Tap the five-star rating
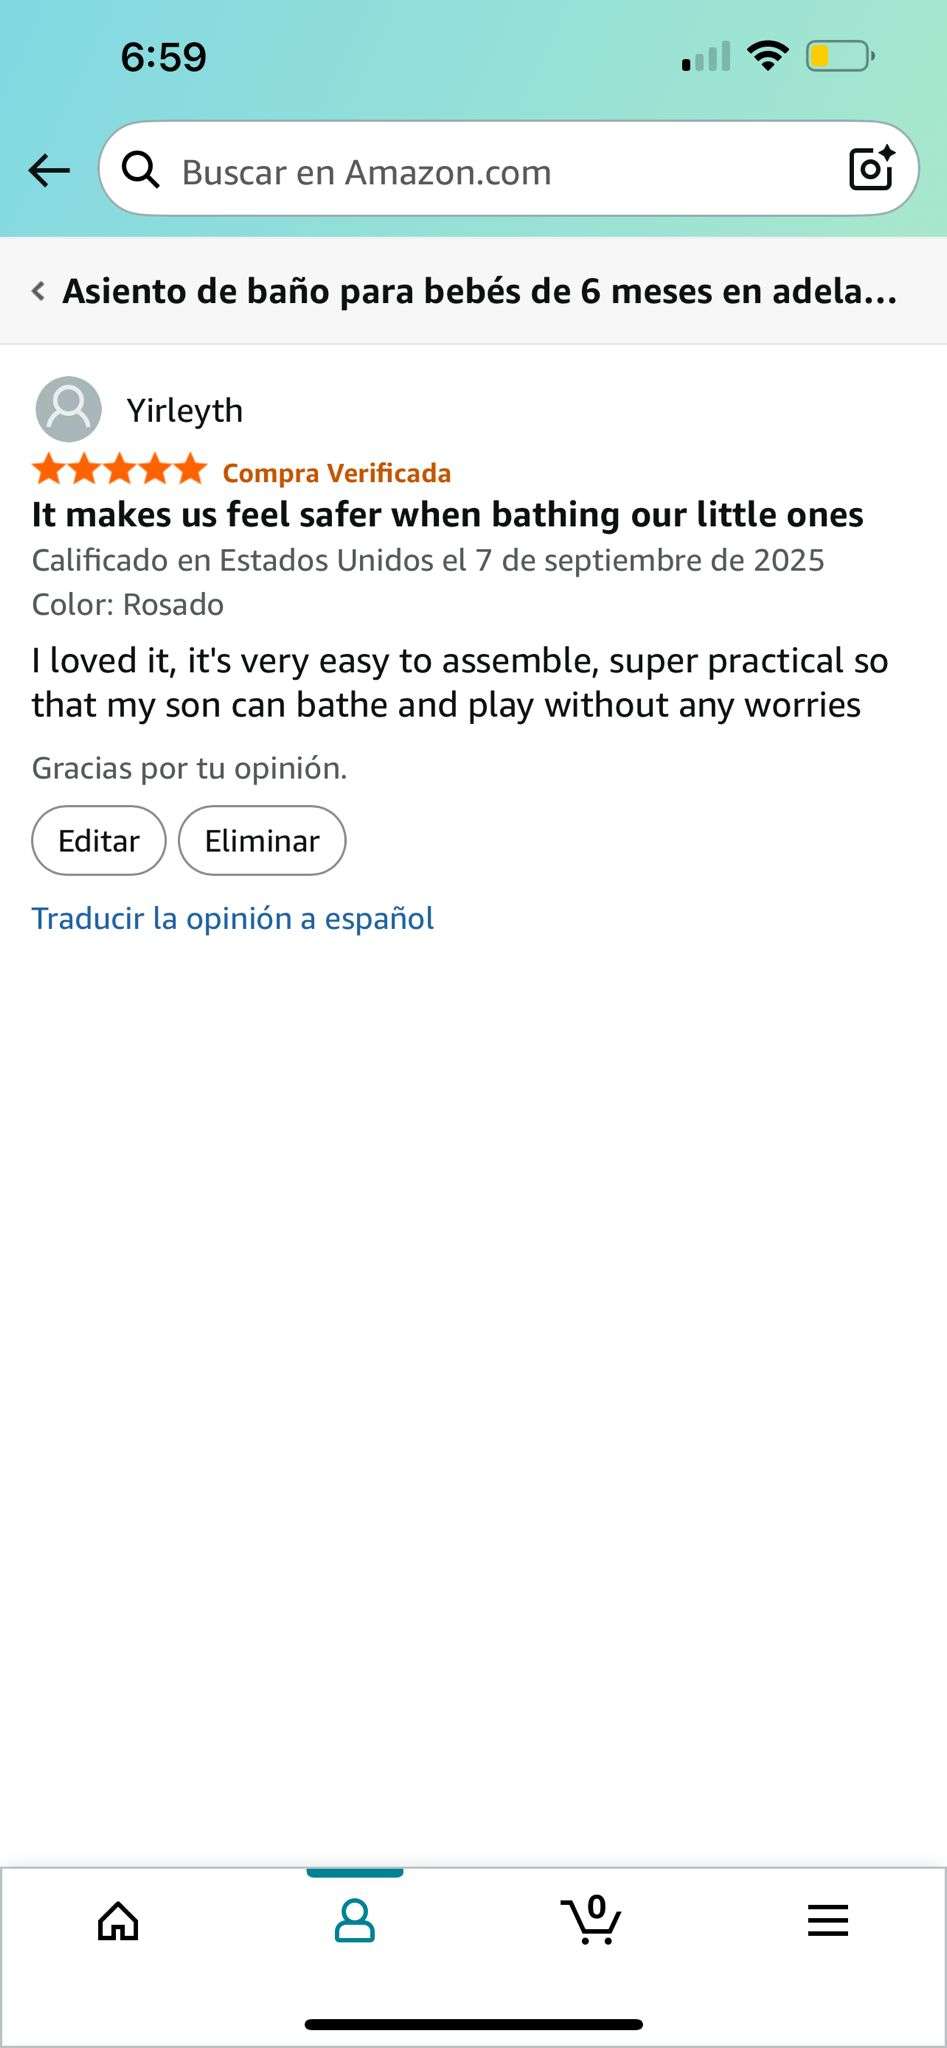The image size is (947, 2048). point(119,470)
